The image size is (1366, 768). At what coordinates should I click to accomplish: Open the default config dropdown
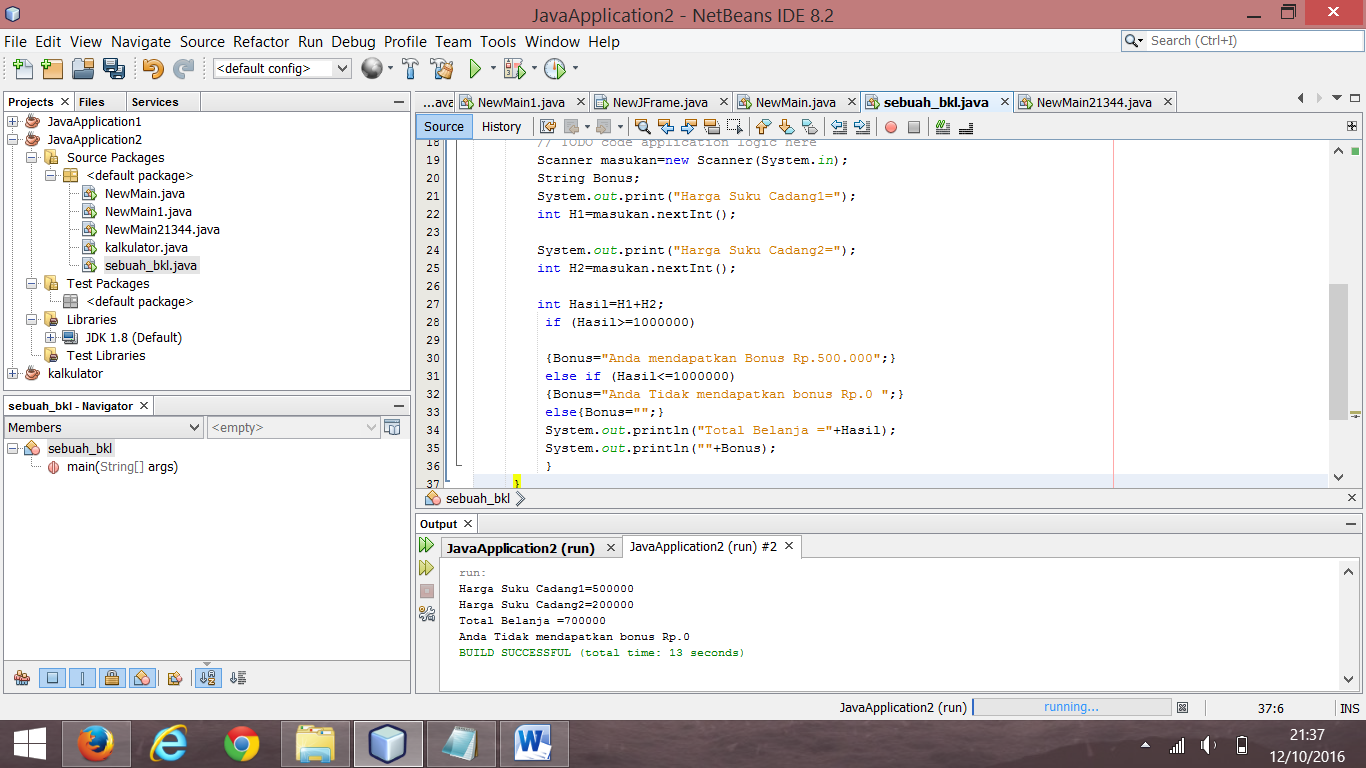282,69
